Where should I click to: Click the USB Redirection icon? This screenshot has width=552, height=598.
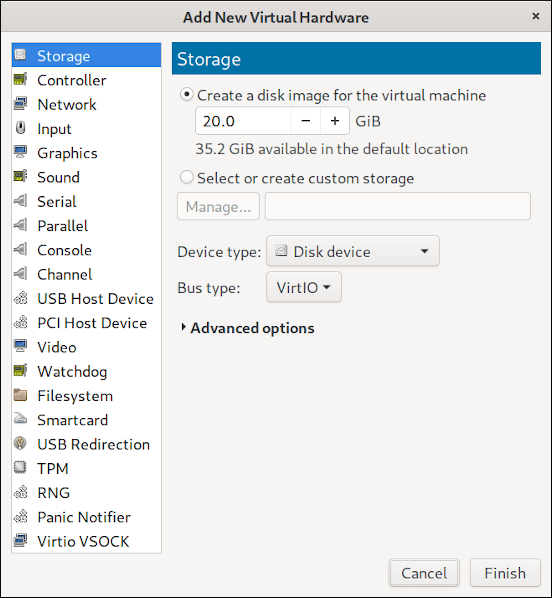(21, 444)
